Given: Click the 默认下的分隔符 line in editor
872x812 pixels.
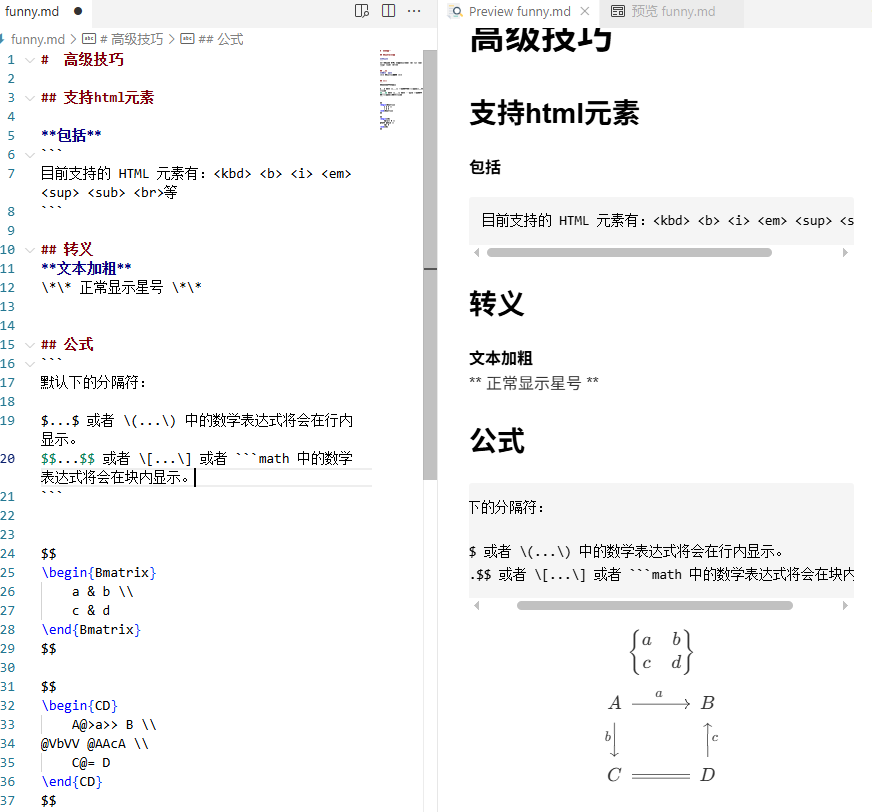Looking at the screenshot, I should point(93,383).
